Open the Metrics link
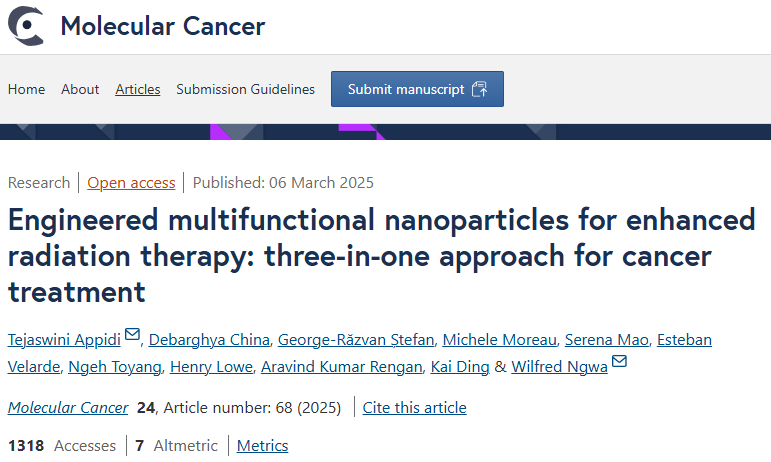The height and width of the screenshot is (462, 771). (x=263, y=445)
